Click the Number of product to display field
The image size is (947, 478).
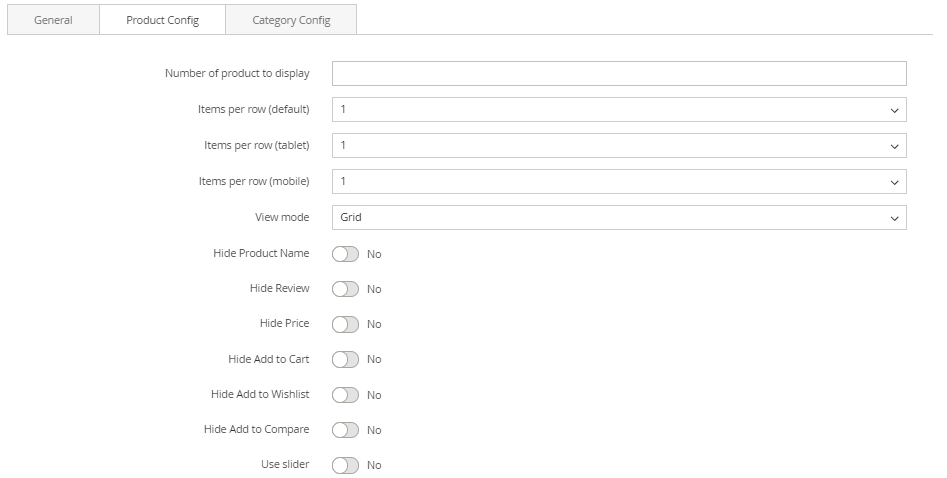[x=618, y=74]
